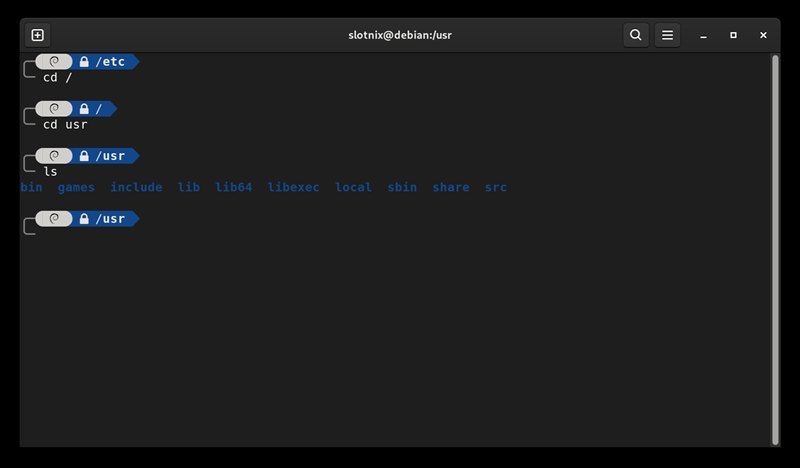Click the 'ls' command text

click(50, 171)
